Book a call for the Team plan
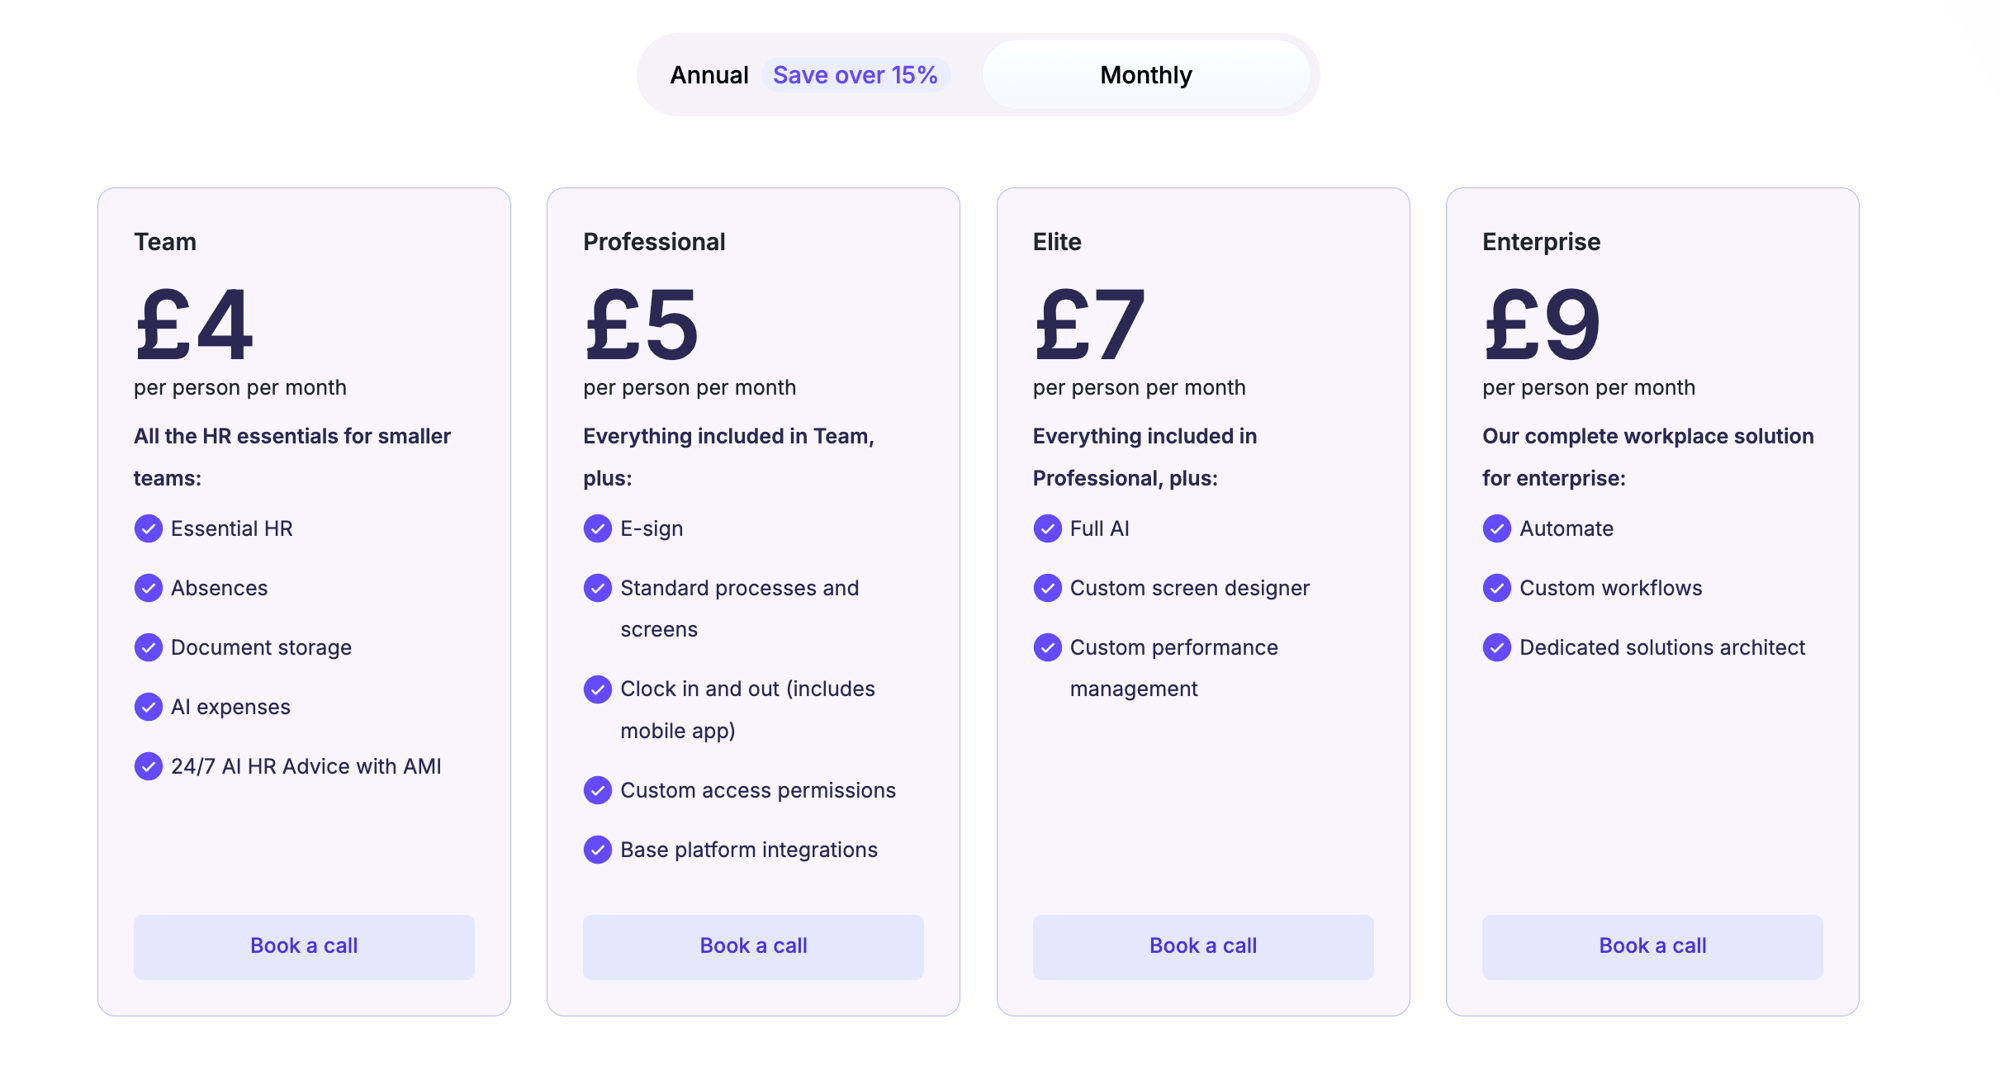2000x1080 pixels. 304,946
